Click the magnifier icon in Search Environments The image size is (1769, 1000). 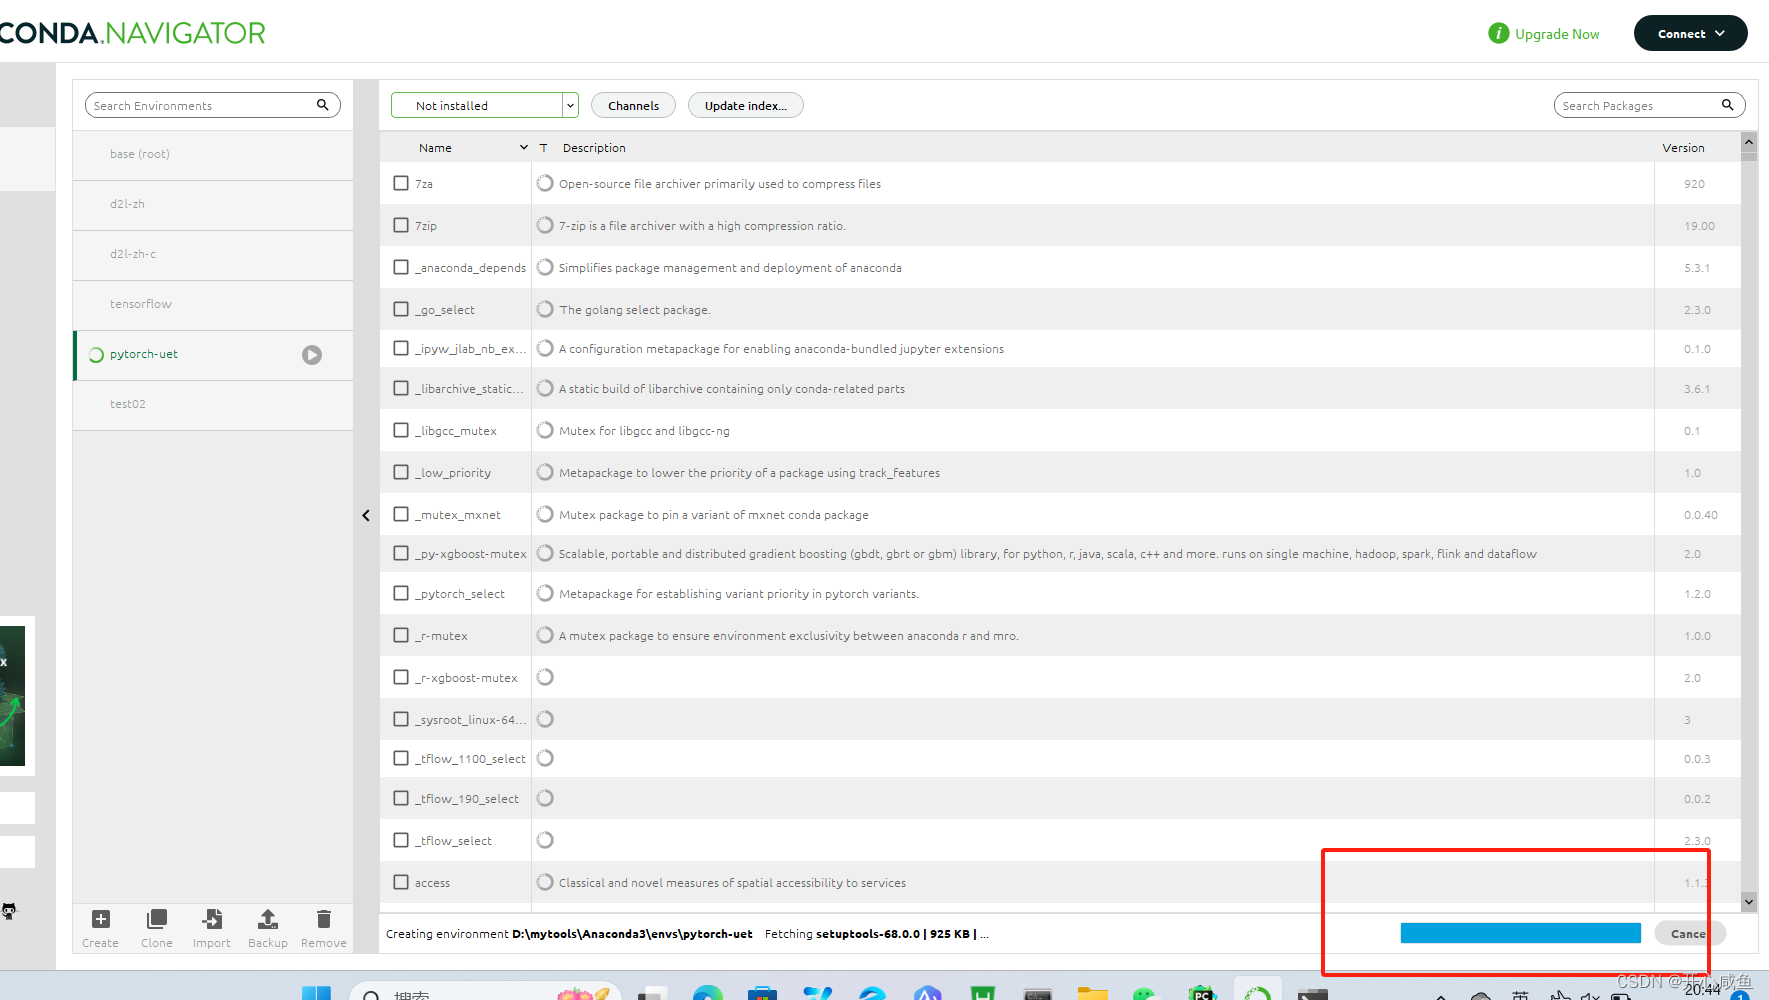[323, 105]
